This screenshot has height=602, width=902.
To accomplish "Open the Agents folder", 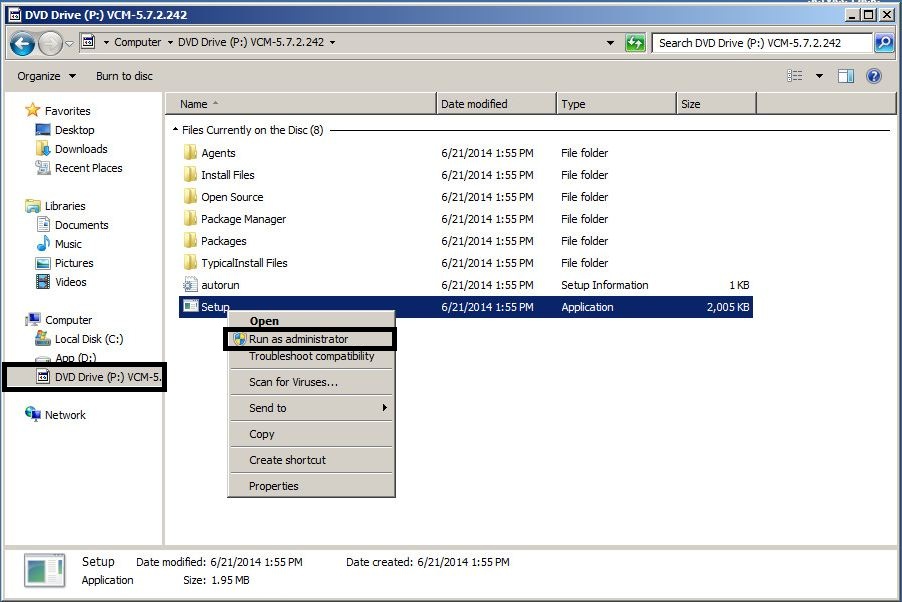I will tap(218, 153).
